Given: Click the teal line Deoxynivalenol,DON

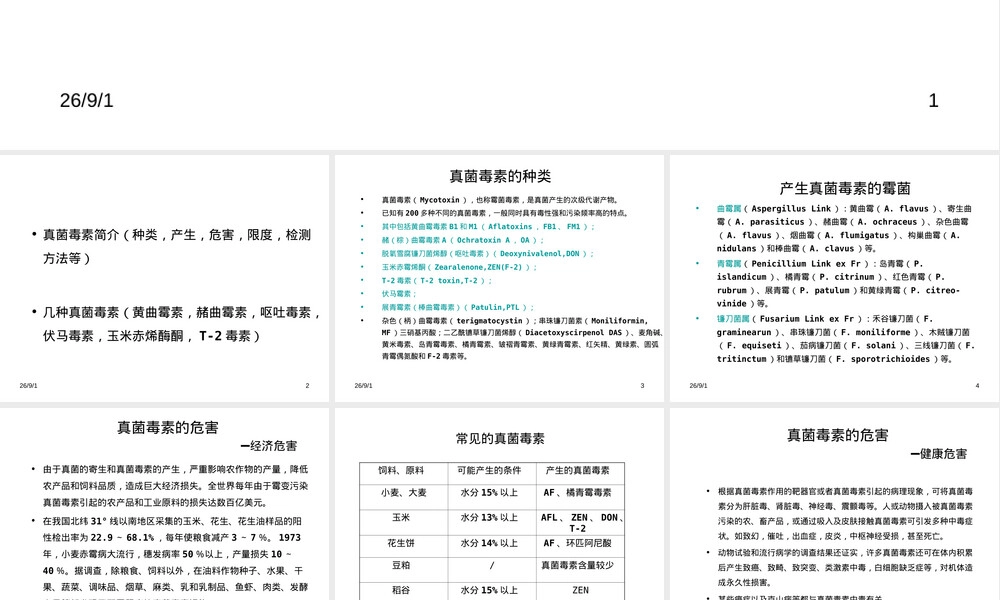Looking at the screenshot, I should (487, 253).
